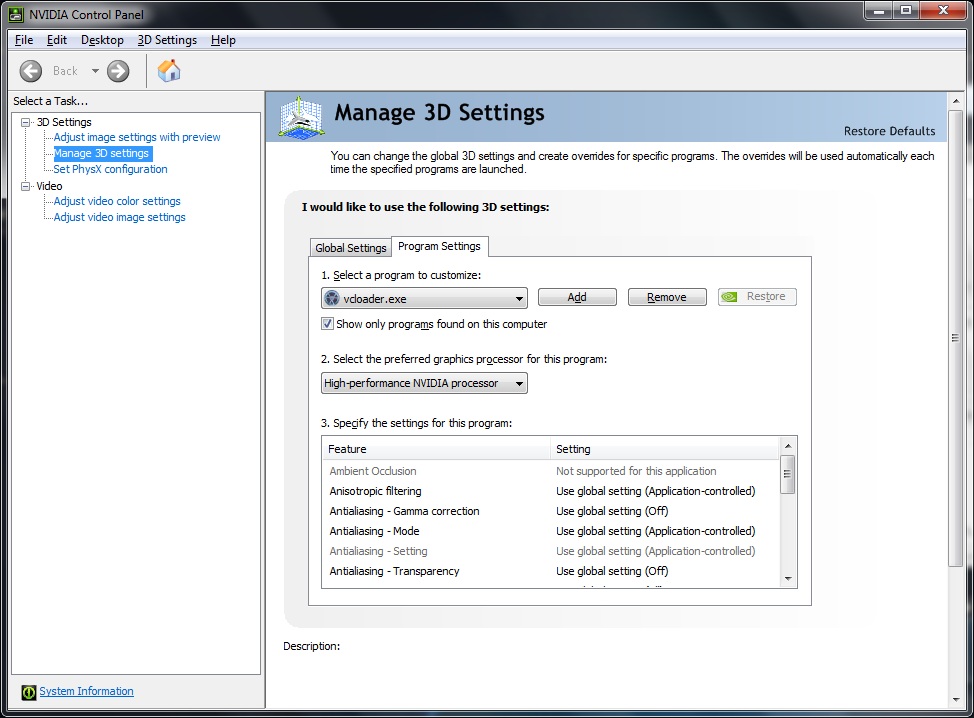
Task: Toggle Show only programs found on this computer
Action: (327, 324)
